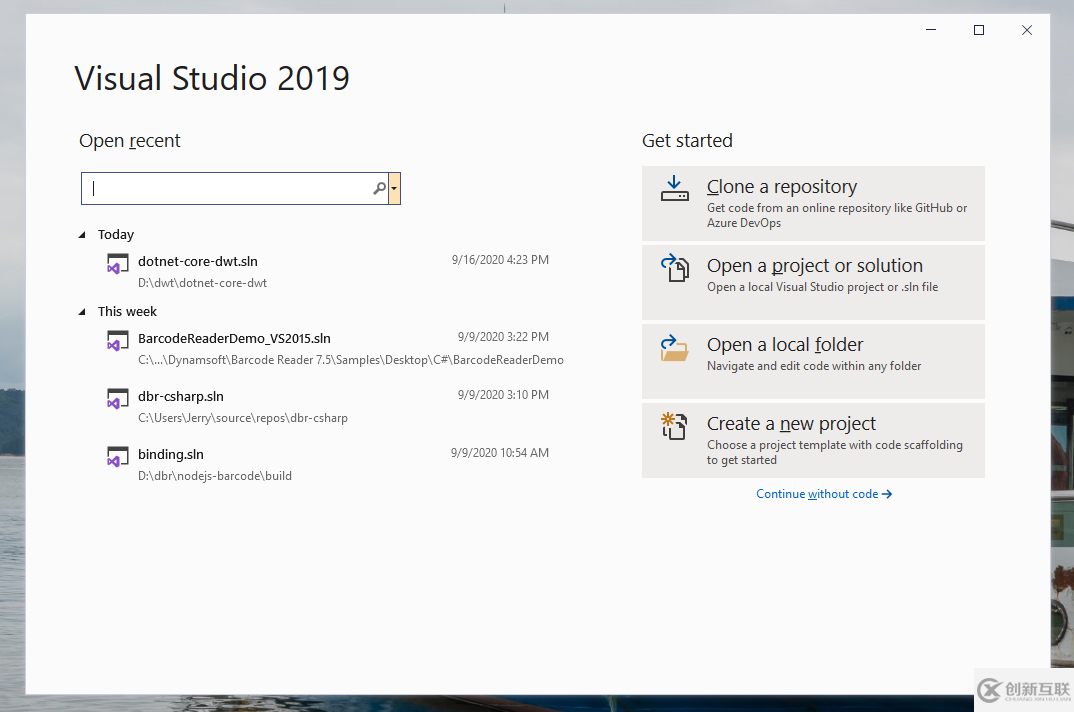Click path D:\dbr\nodejs-barcode\build

coord(214,476)
